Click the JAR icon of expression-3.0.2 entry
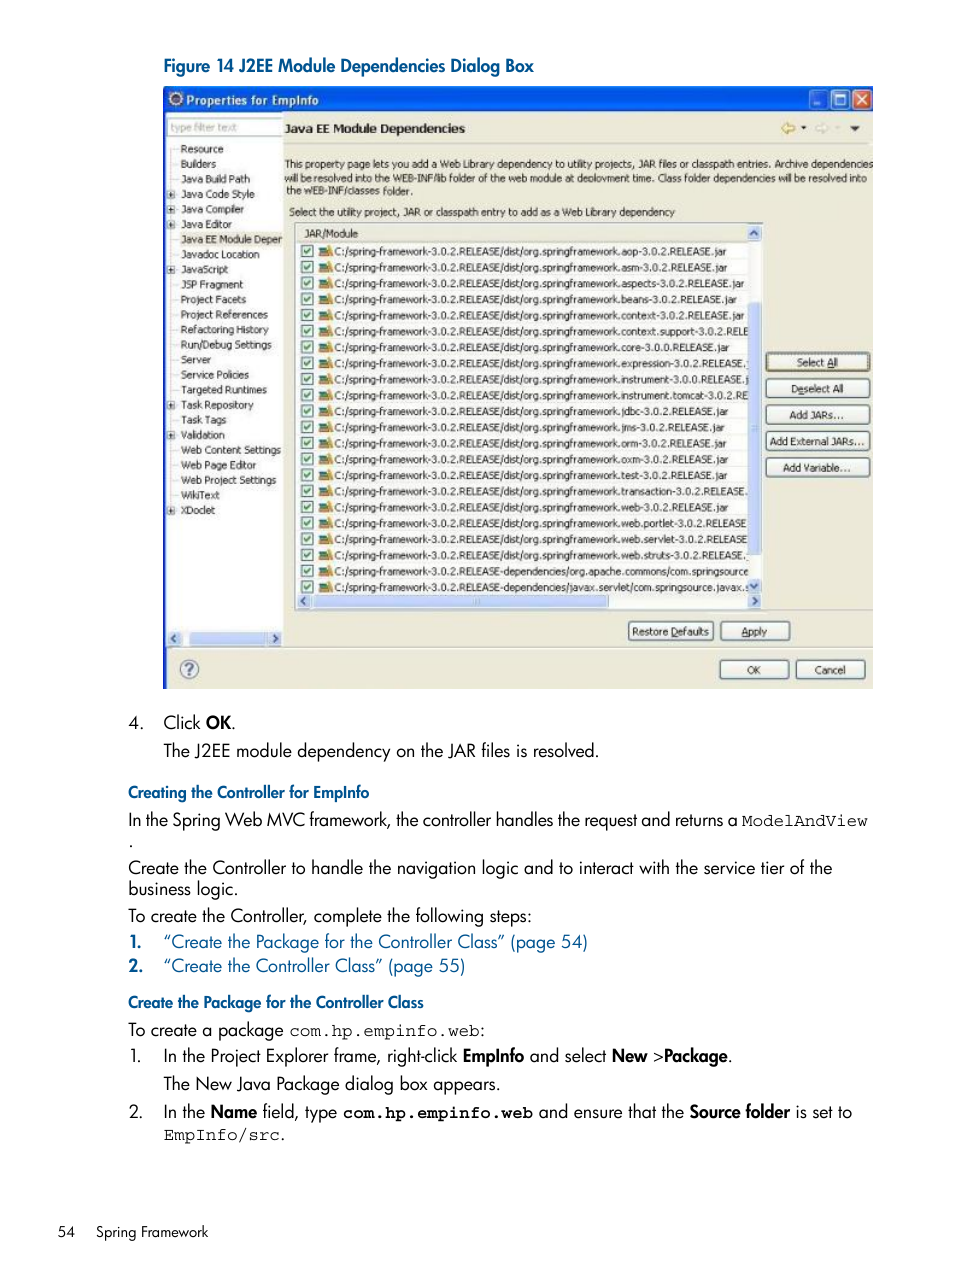Viewport: 954px width, 1271px height. (x=325, y=363)
